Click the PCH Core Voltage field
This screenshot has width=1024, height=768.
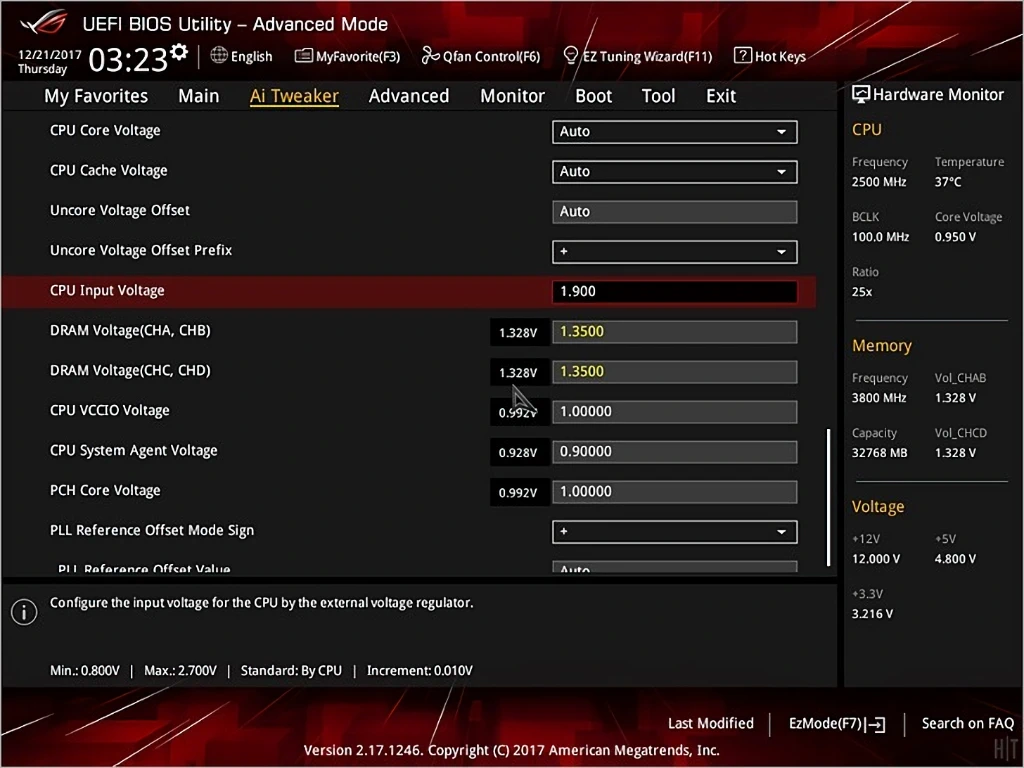click(674, 492)
